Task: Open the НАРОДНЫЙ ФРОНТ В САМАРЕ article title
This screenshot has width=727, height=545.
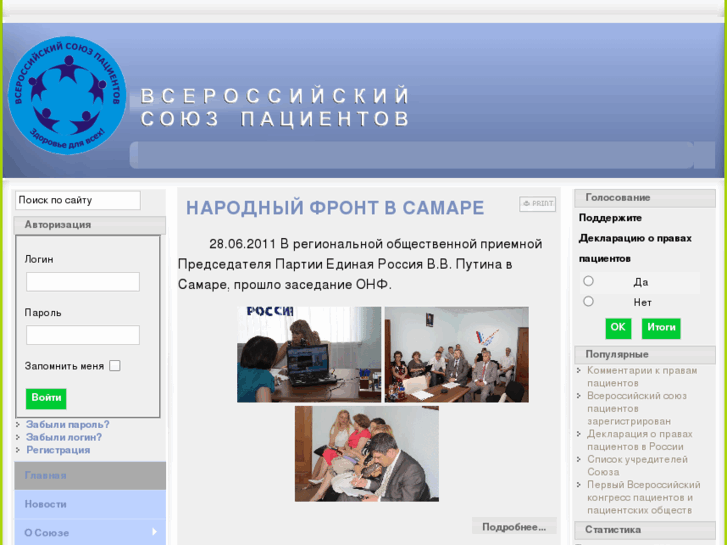Action: [x=335, y=208]
